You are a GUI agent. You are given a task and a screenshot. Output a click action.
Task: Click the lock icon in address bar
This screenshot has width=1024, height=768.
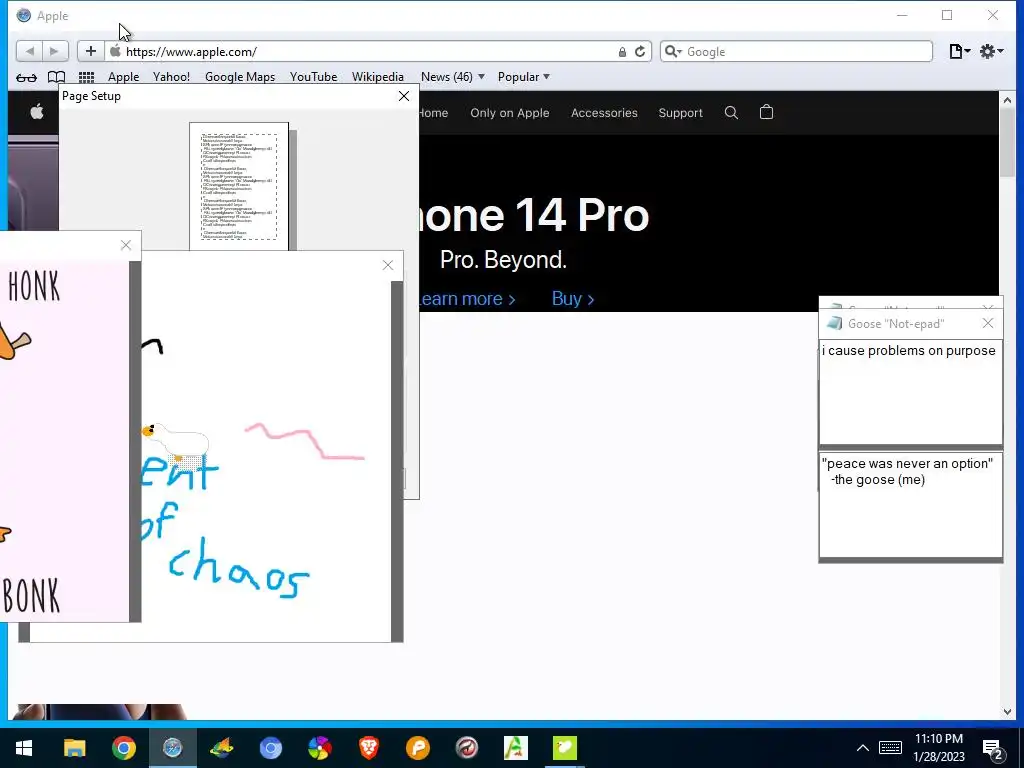click(622, 52)
